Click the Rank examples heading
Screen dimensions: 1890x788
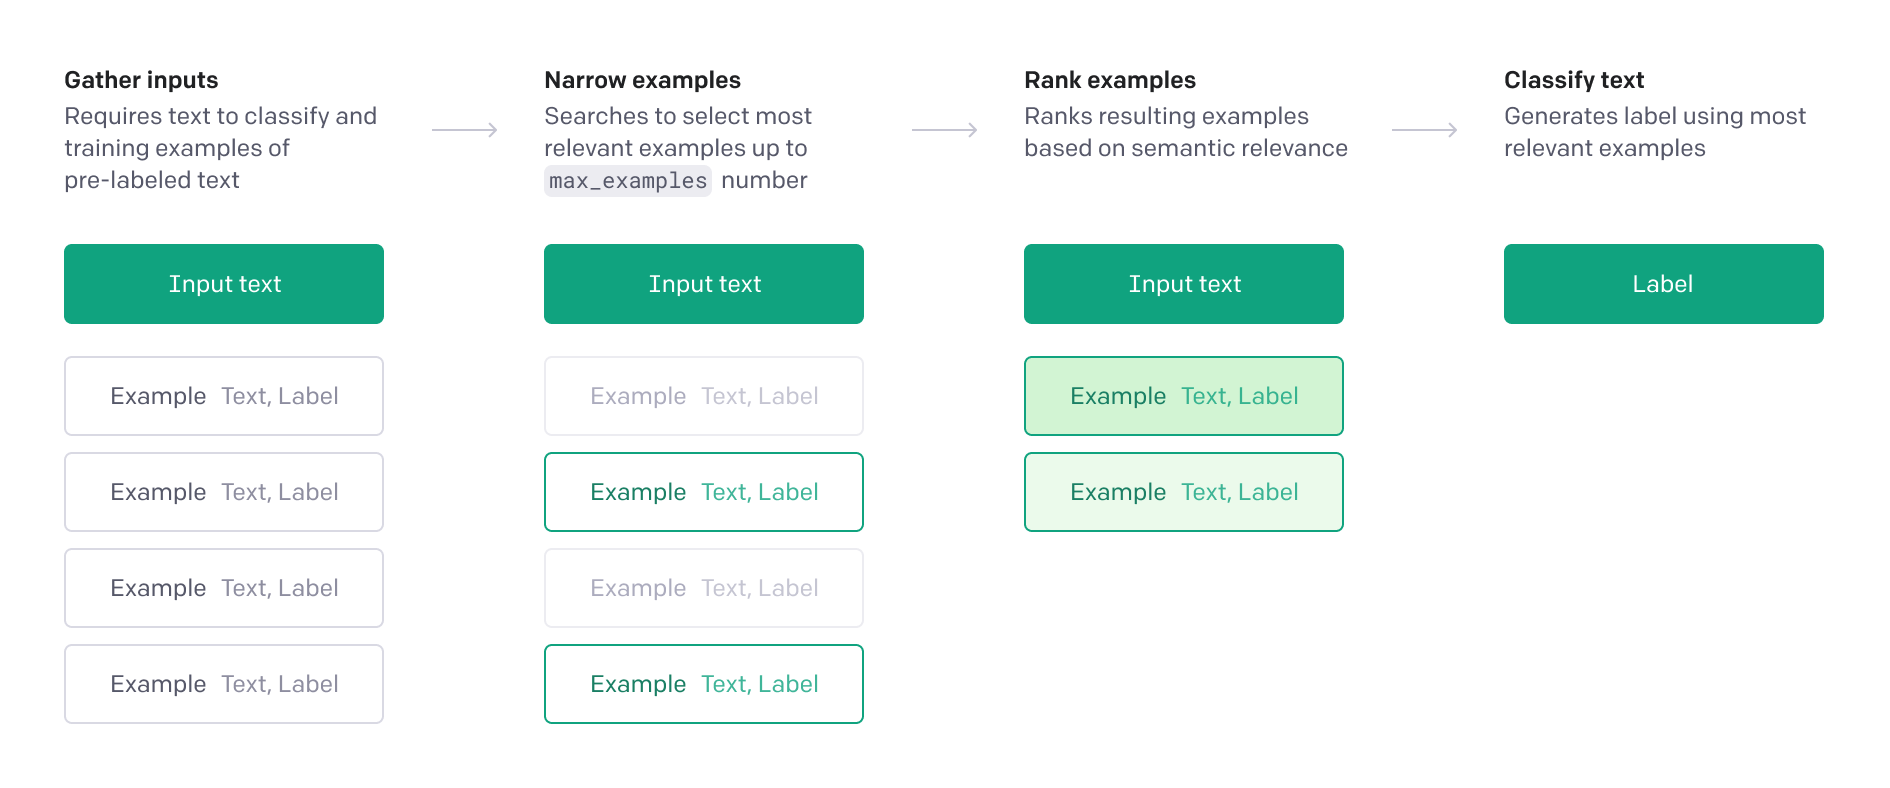point(1110,80)
